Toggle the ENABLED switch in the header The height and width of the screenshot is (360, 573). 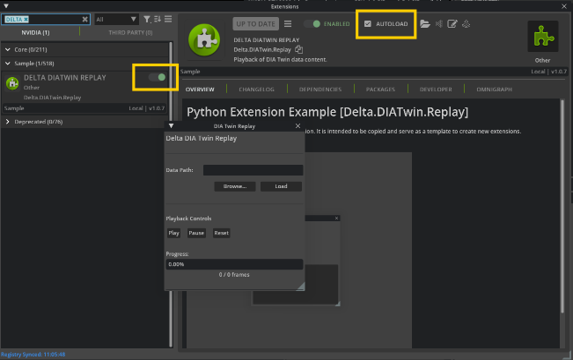(312, 24)
